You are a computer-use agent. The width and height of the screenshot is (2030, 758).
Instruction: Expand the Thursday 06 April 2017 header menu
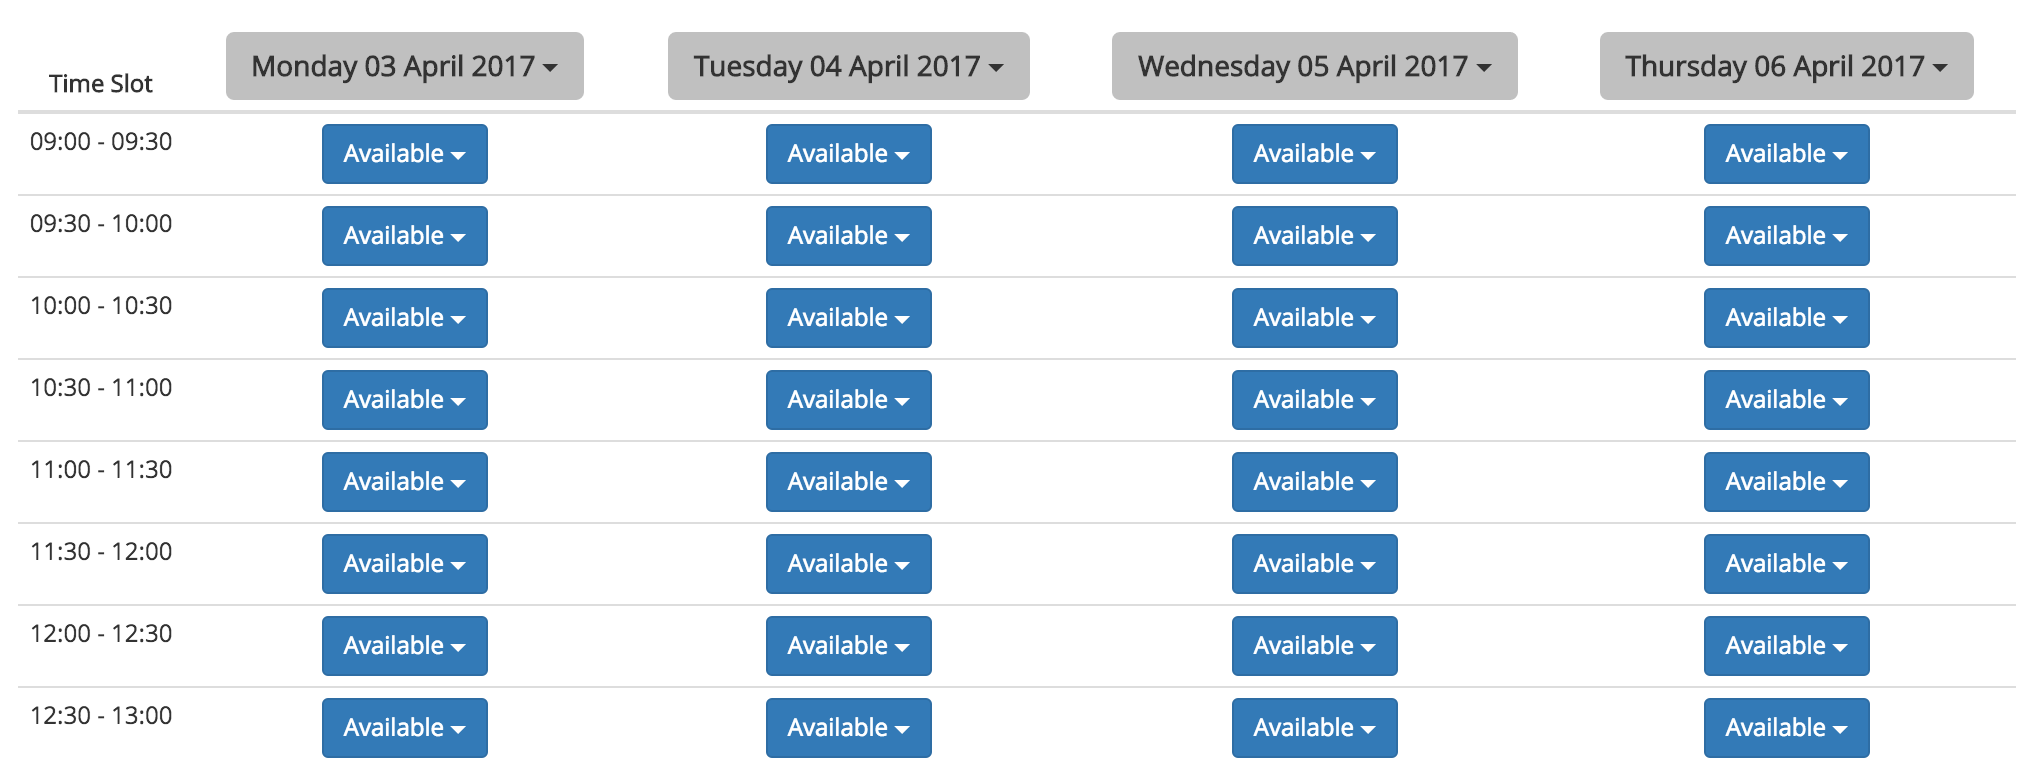tap(1787, 66)
